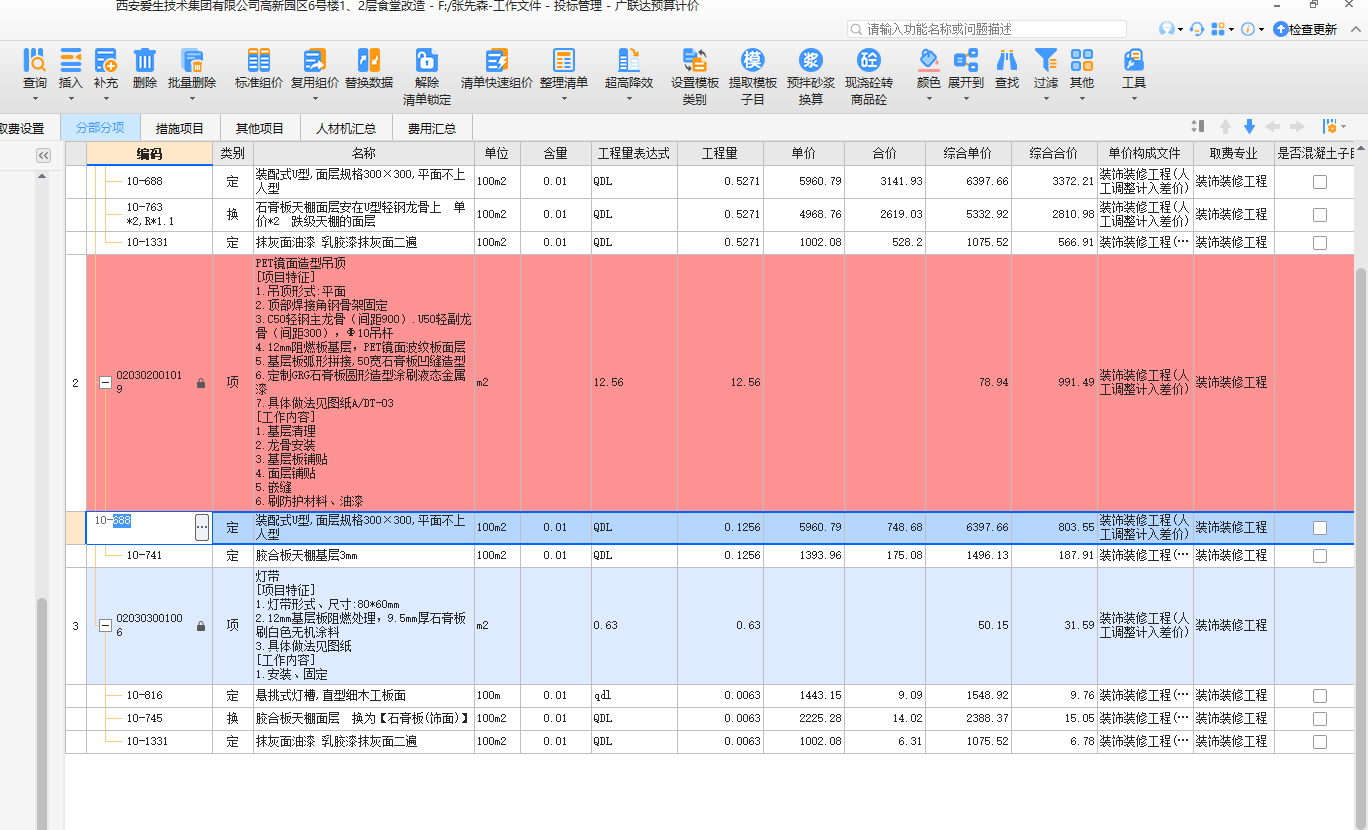Click the 设置模板类别 icon

click(x=695, y=60)
